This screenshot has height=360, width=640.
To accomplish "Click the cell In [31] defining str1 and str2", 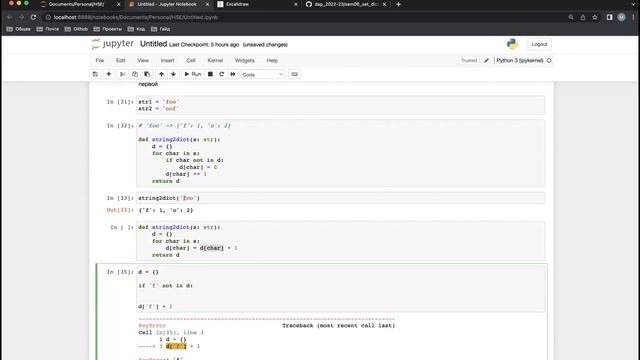I will 340,105.
